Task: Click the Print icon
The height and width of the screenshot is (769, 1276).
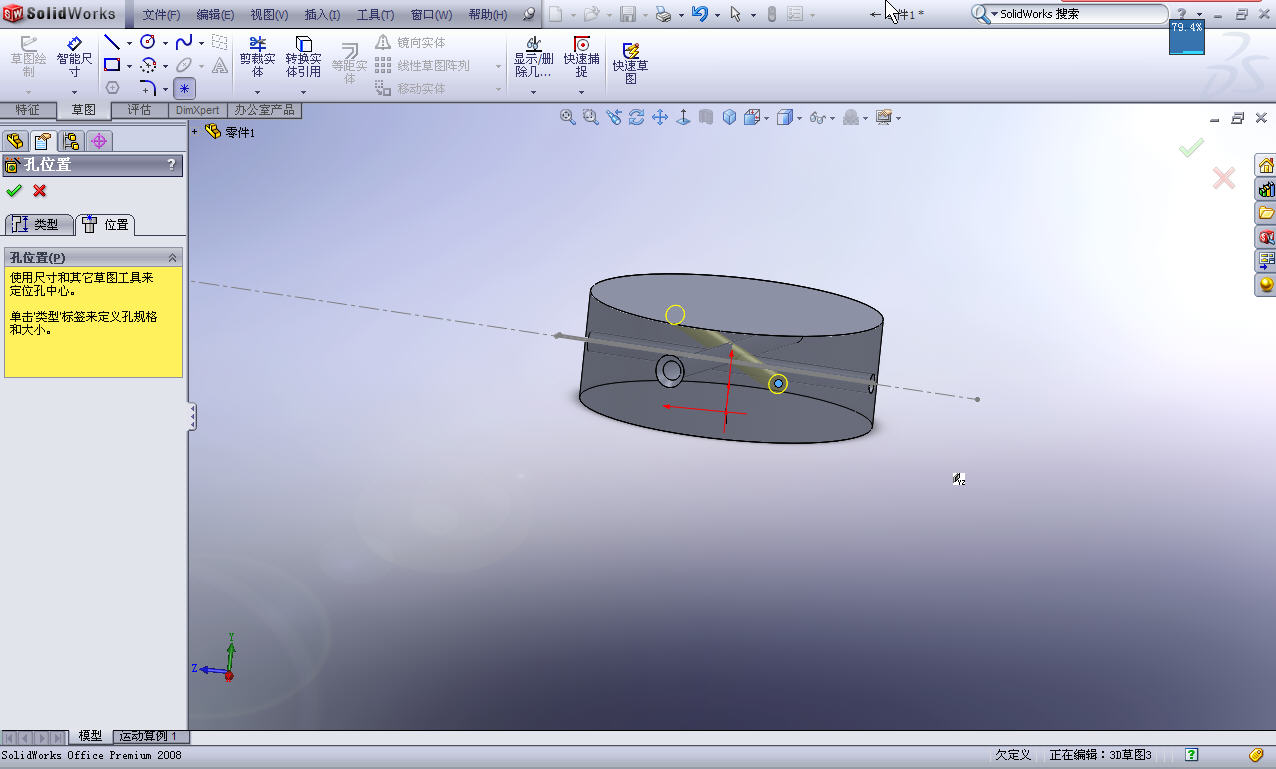Action: click(663, 14)
